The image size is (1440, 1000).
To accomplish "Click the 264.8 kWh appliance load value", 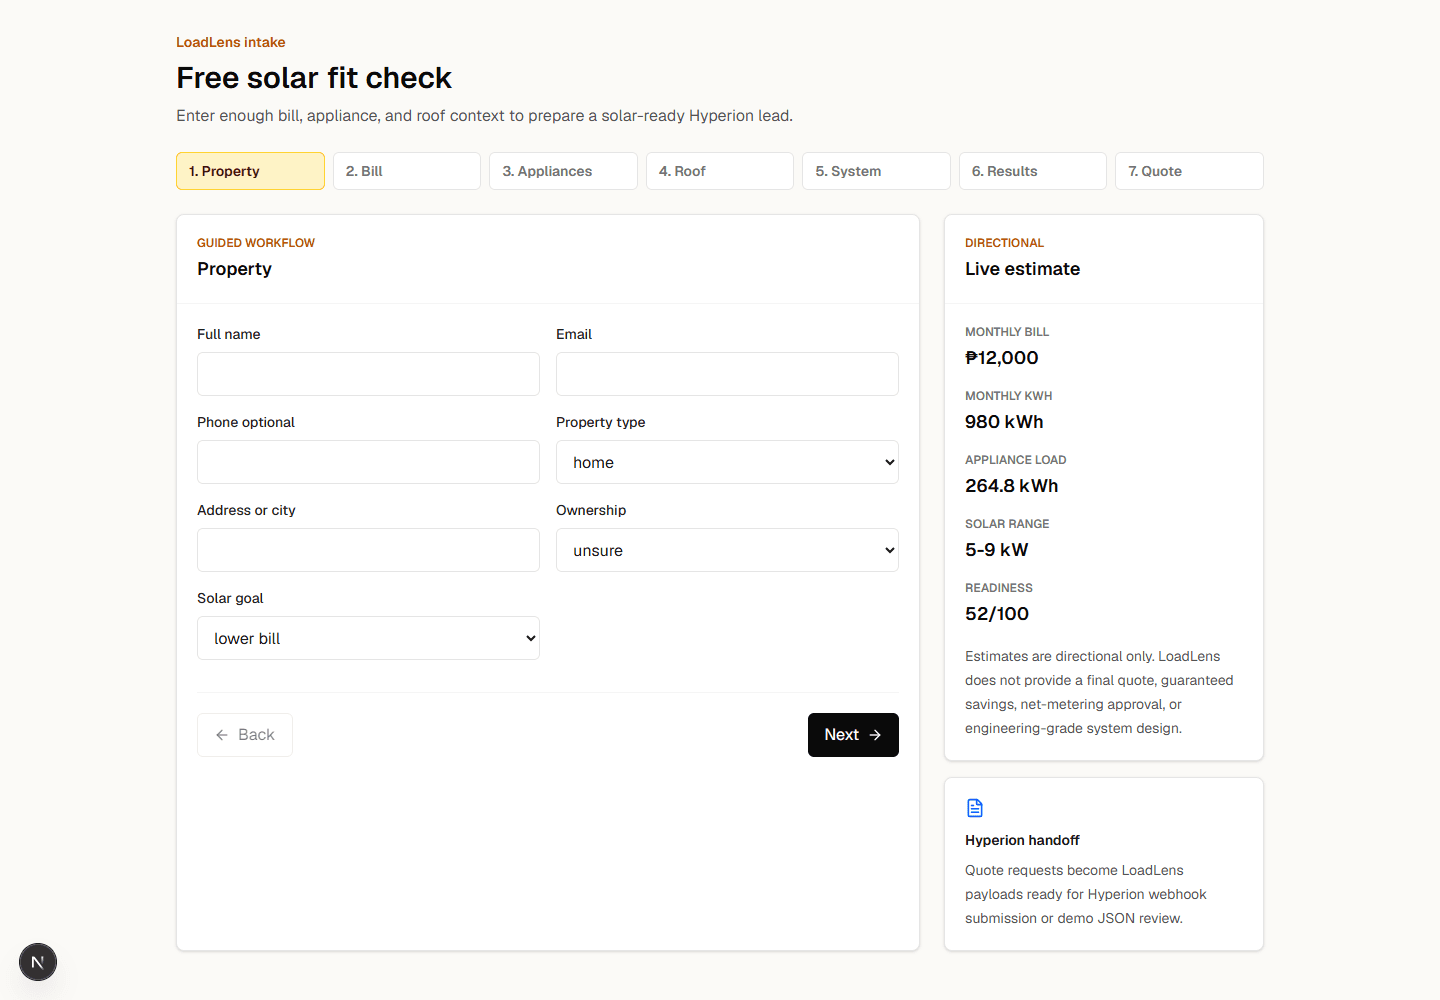I will point(1011,486).
